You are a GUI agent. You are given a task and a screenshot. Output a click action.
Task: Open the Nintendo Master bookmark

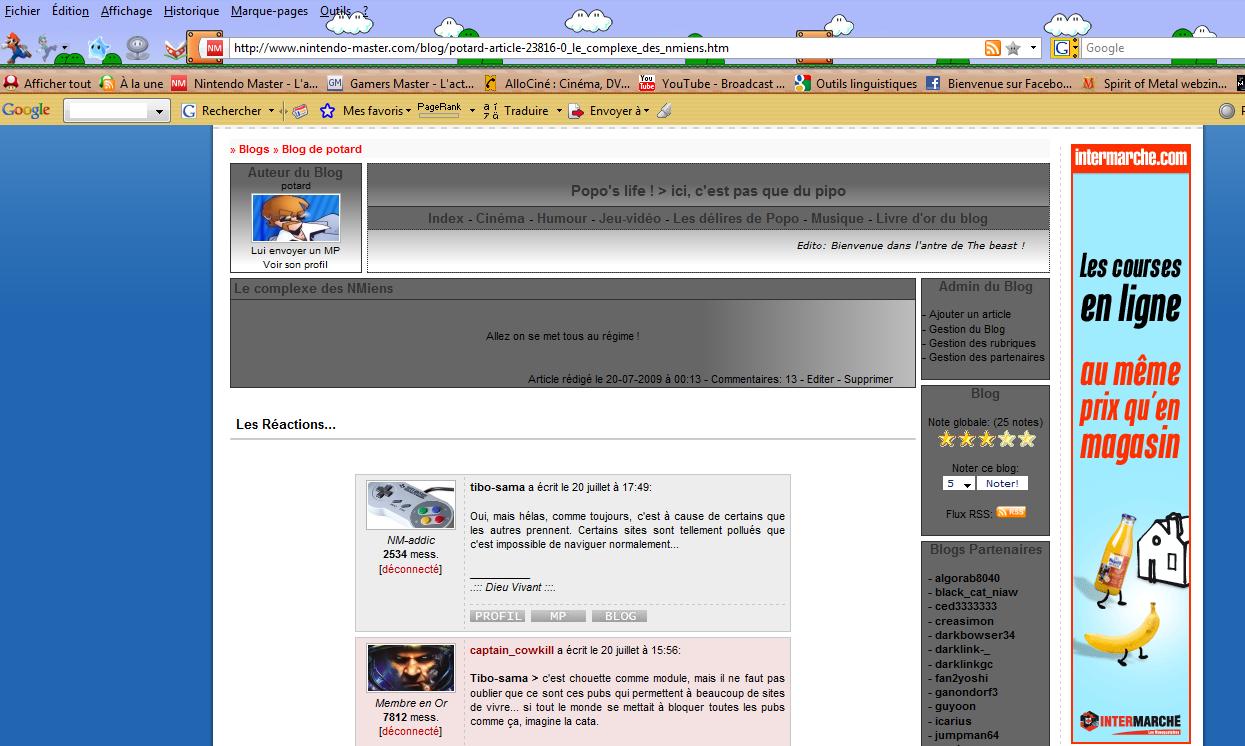click(x=244, y=84)
